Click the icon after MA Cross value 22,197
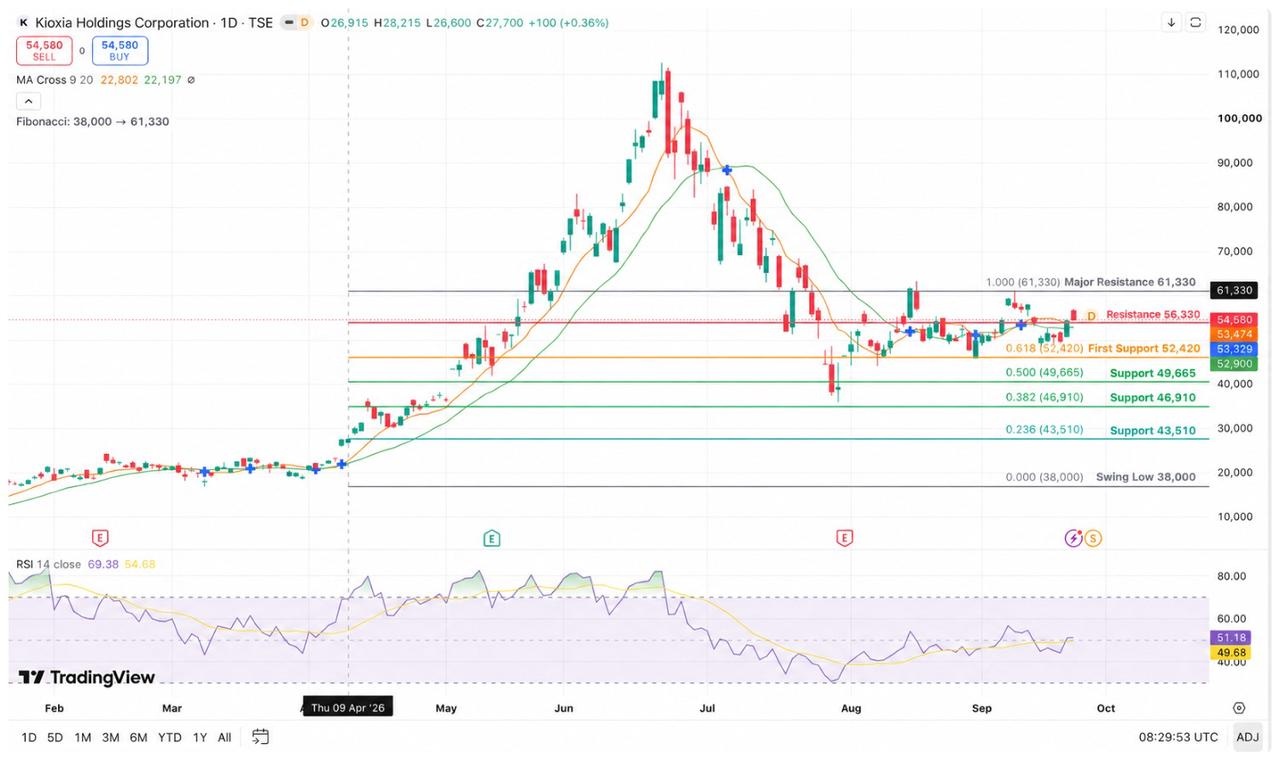The image size is (1280, 761). click(191, 80)
